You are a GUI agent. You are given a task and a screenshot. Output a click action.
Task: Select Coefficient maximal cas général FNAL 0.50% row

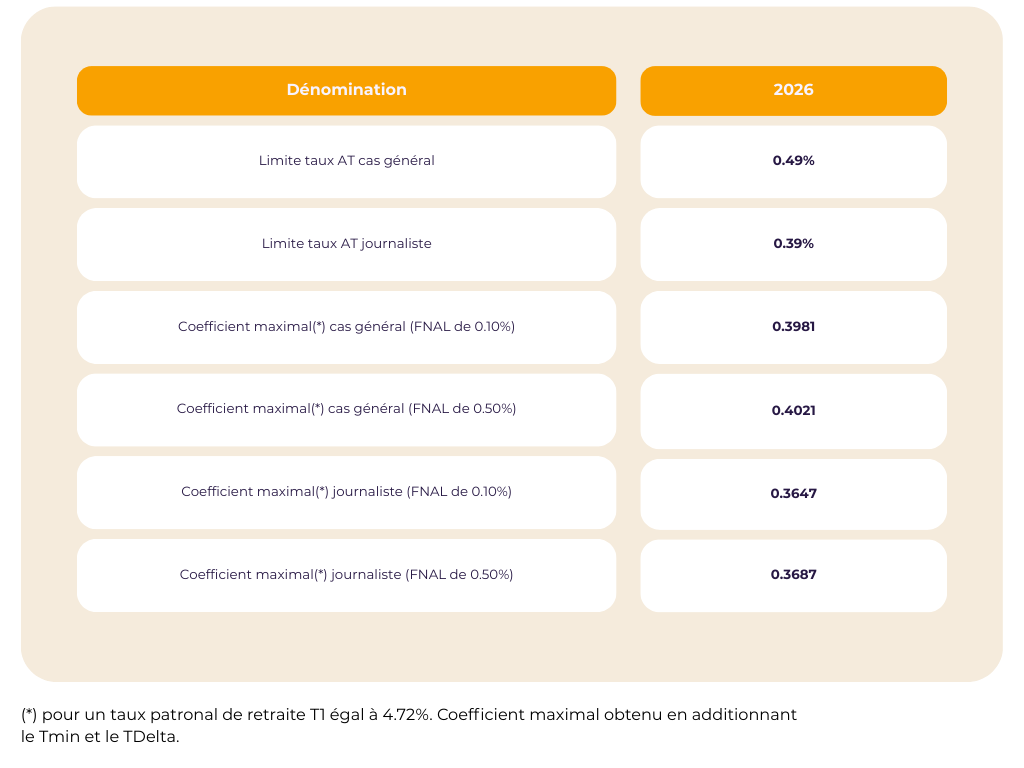pyautogui.click(x=346, y=409)
